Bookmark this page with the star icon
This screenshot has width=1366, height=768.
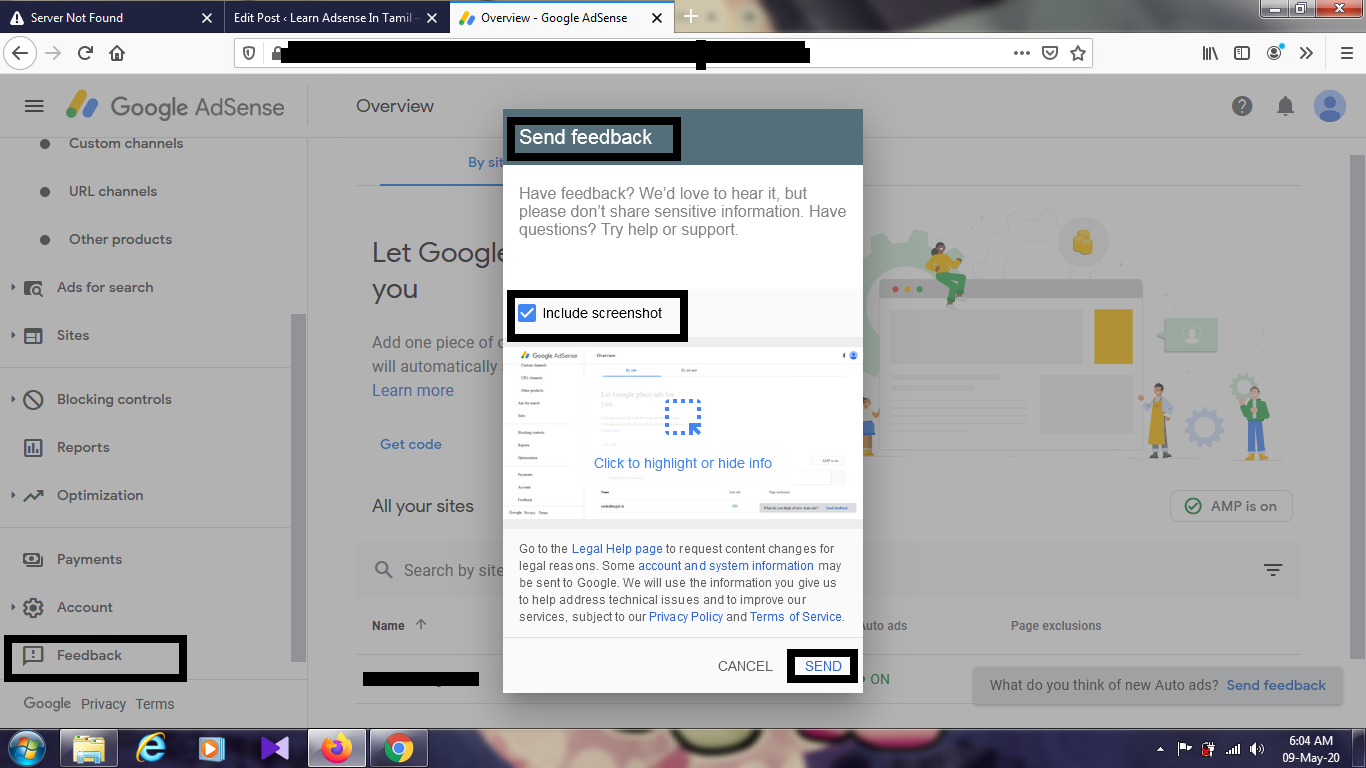point(1077,53)
